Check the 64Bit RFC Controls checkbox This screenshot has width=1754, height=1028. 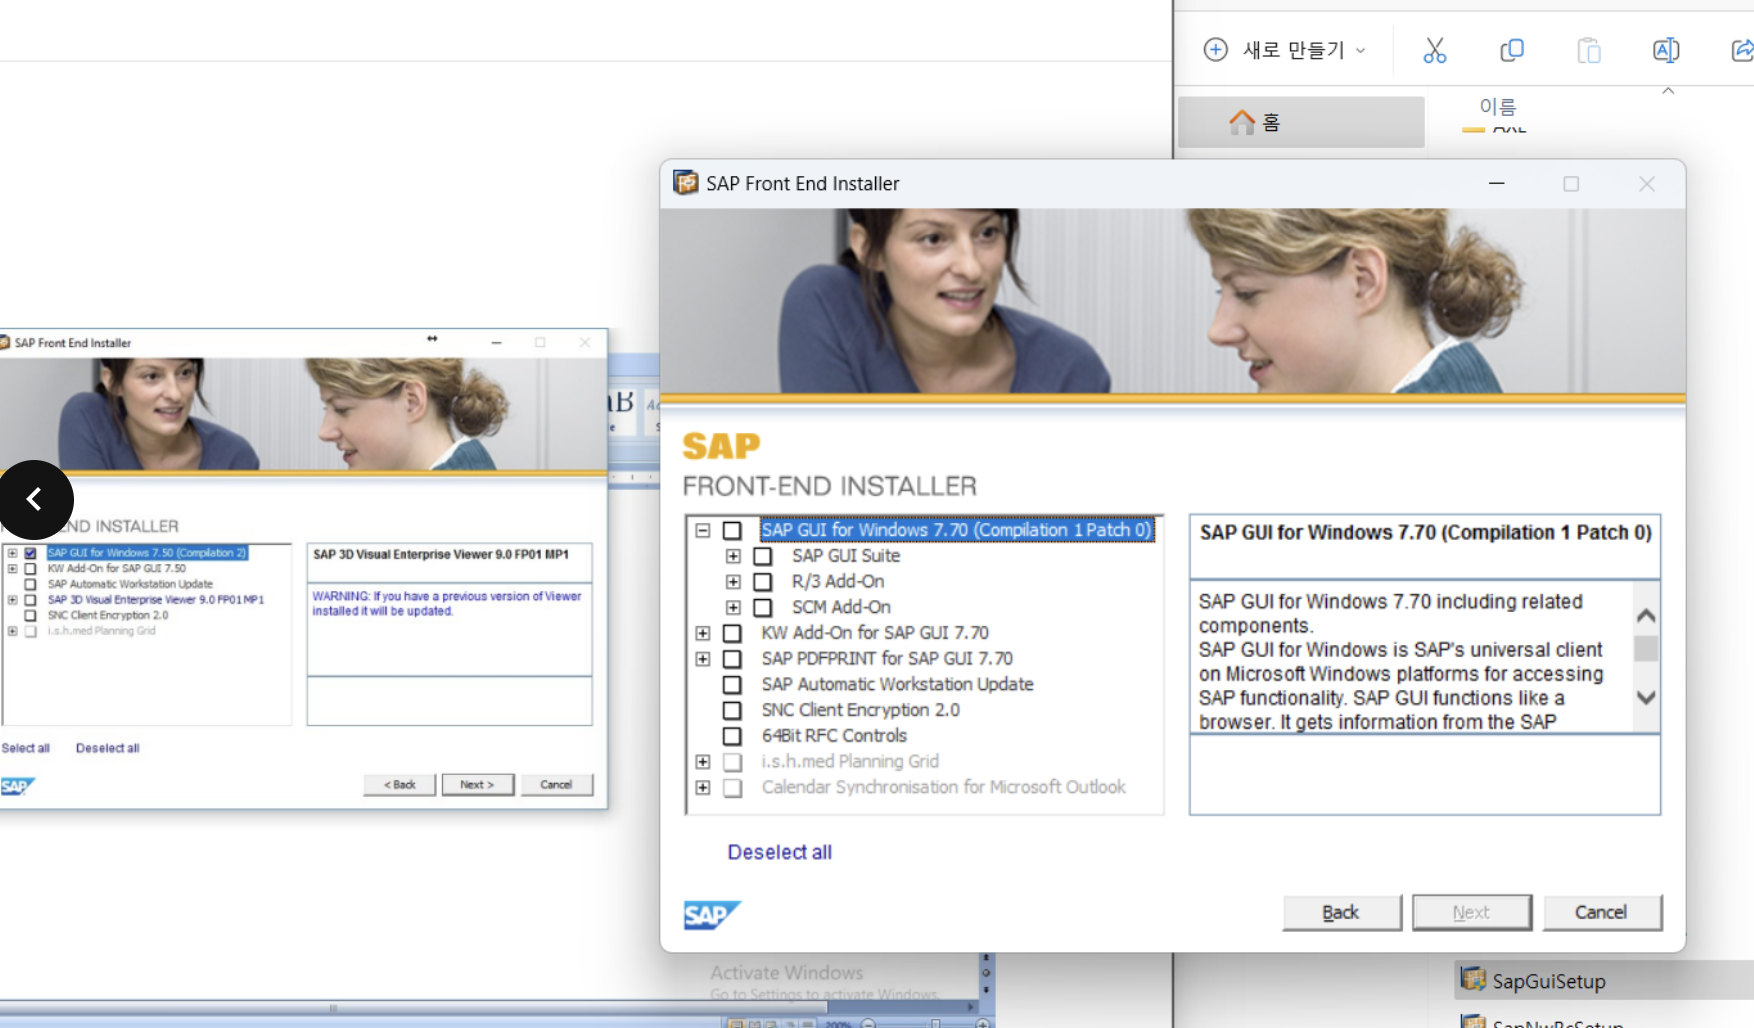point(732,736)
